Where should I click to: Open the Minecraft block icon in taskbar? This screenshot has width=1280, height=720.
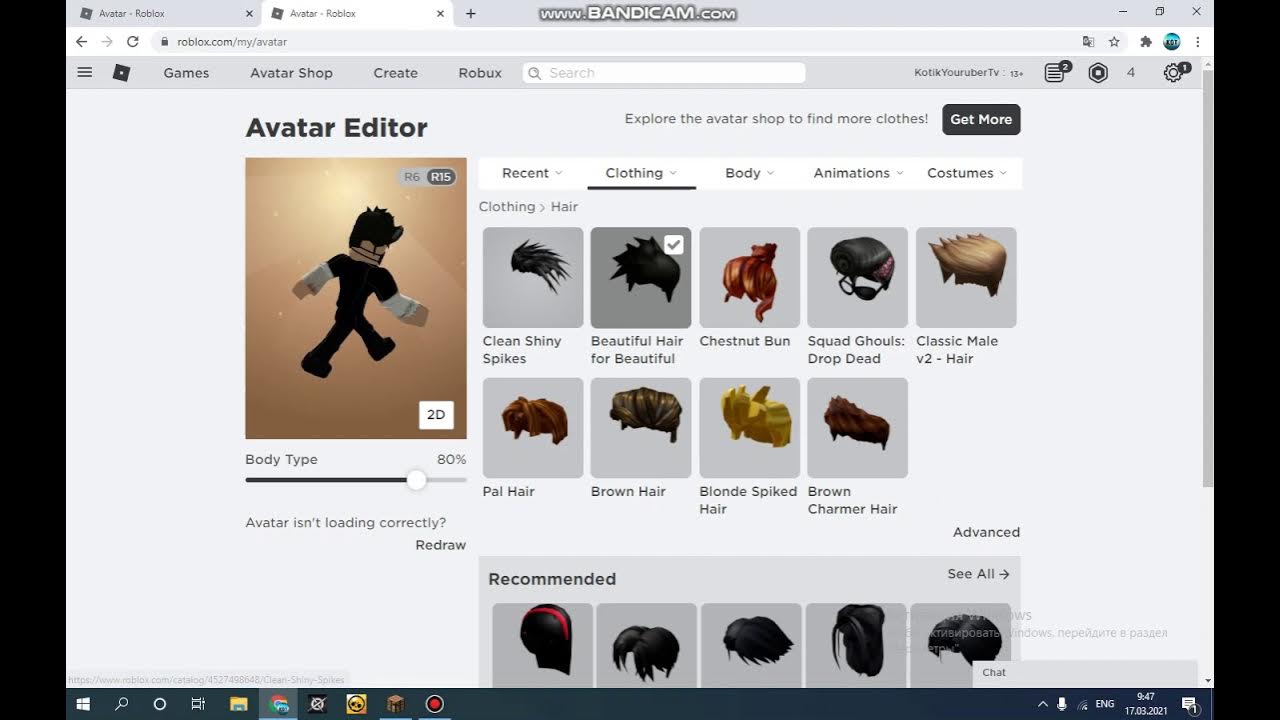click(395, 704)
